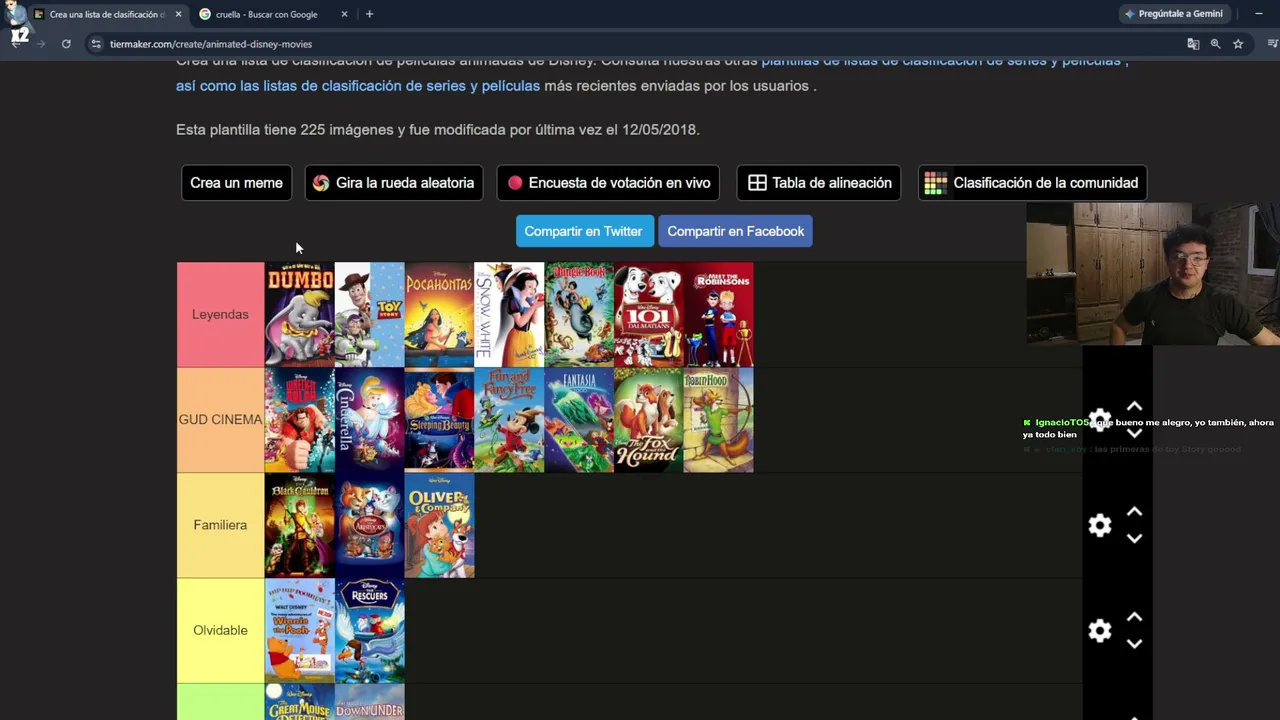Switch to the tiermaker tab

pos(108,14)
